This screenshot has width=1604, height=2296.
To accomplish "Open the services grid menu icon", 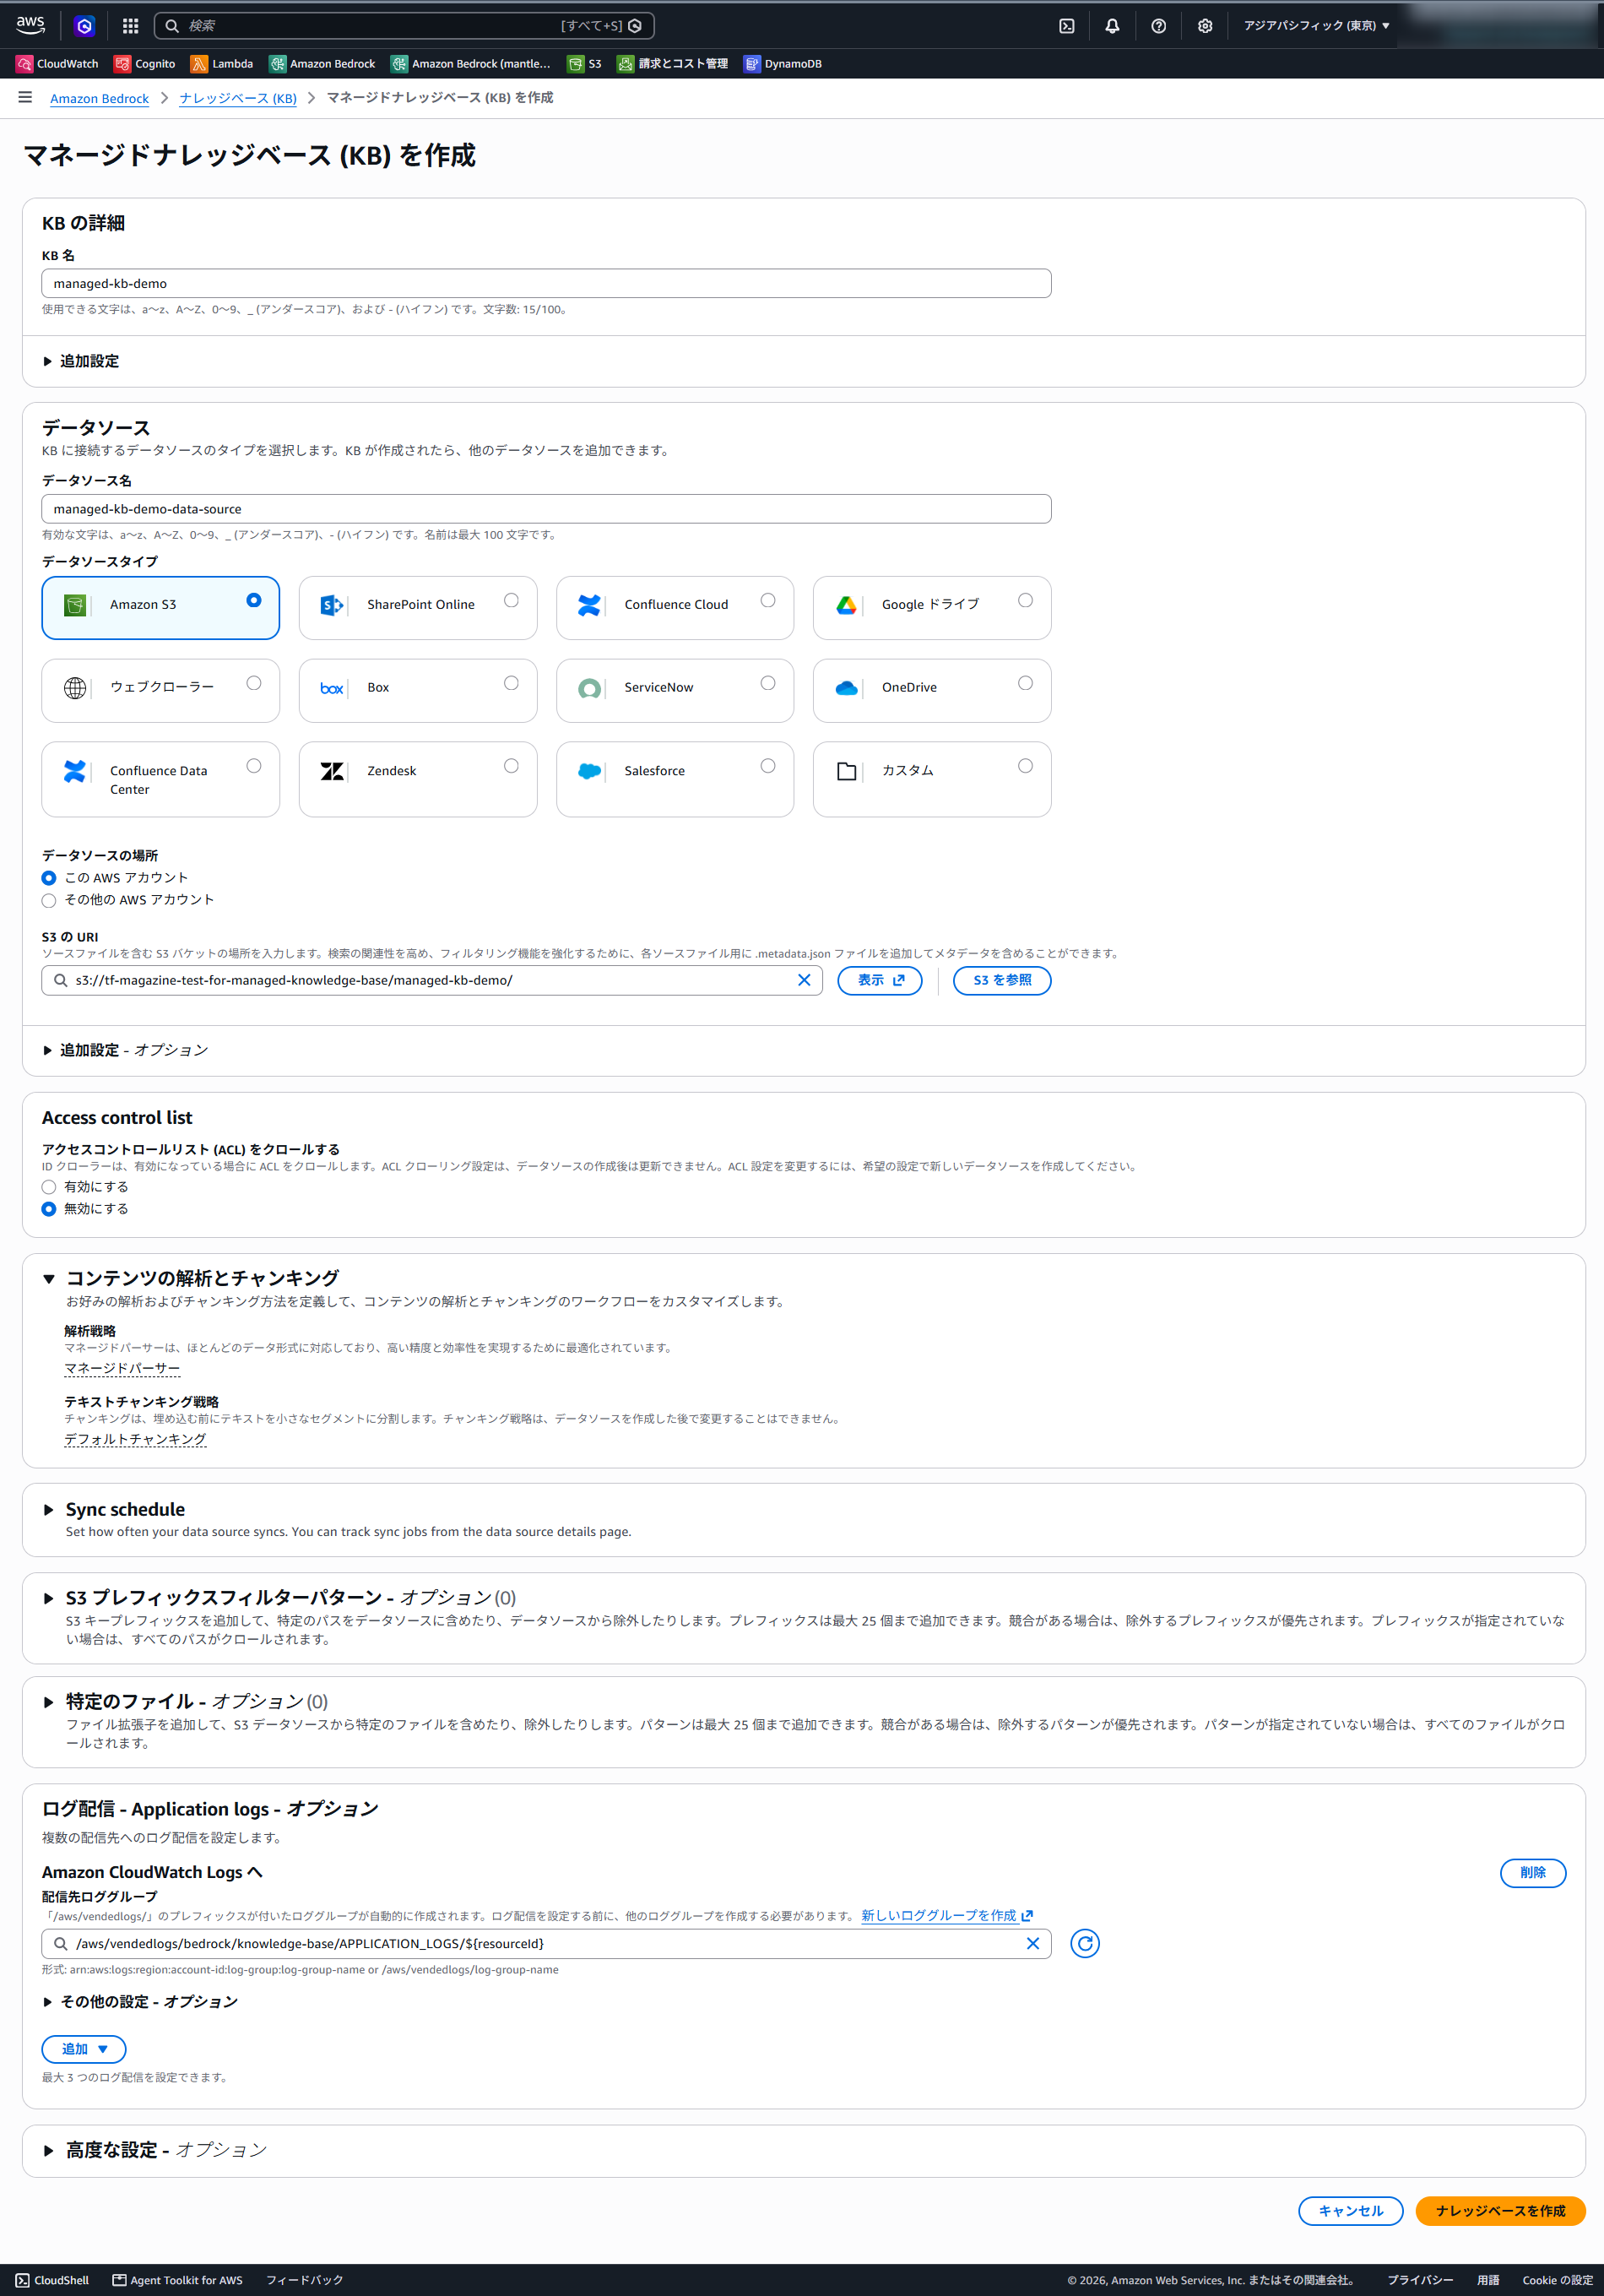I will tap(130, 26).
